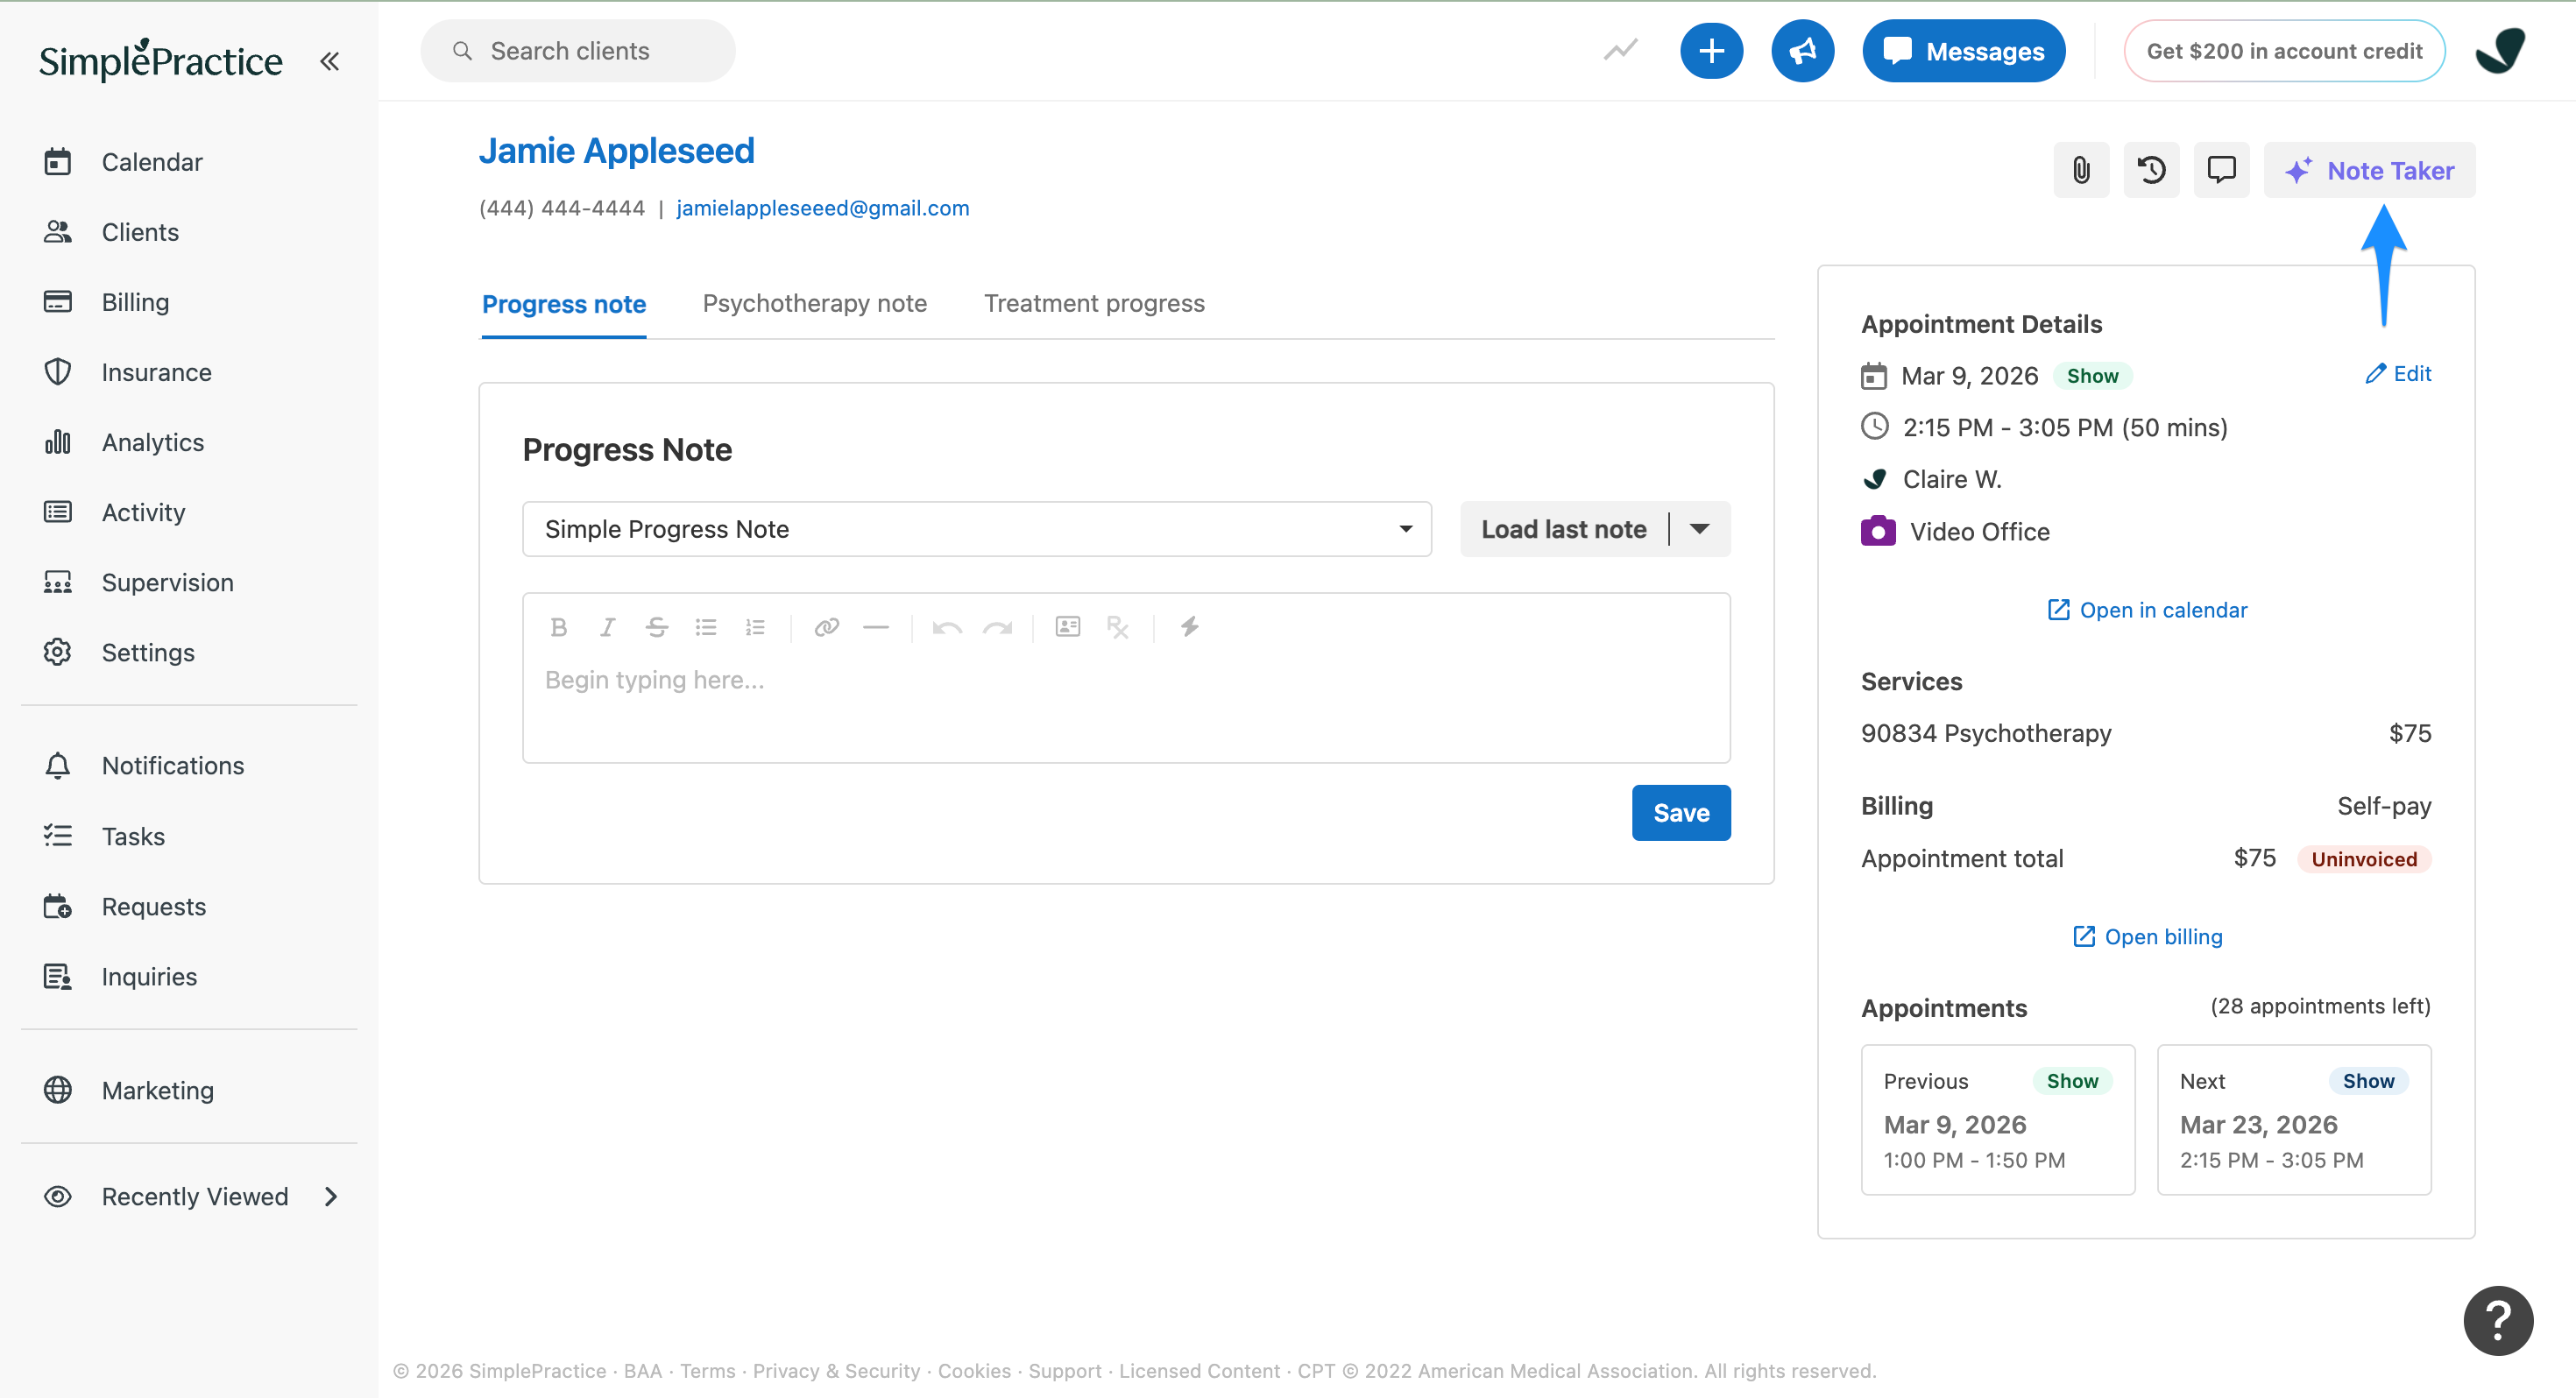Open the Simple Progress Note template dropdown
Viewport: 2576px width, 1398px height.
(x=977, y=529)
